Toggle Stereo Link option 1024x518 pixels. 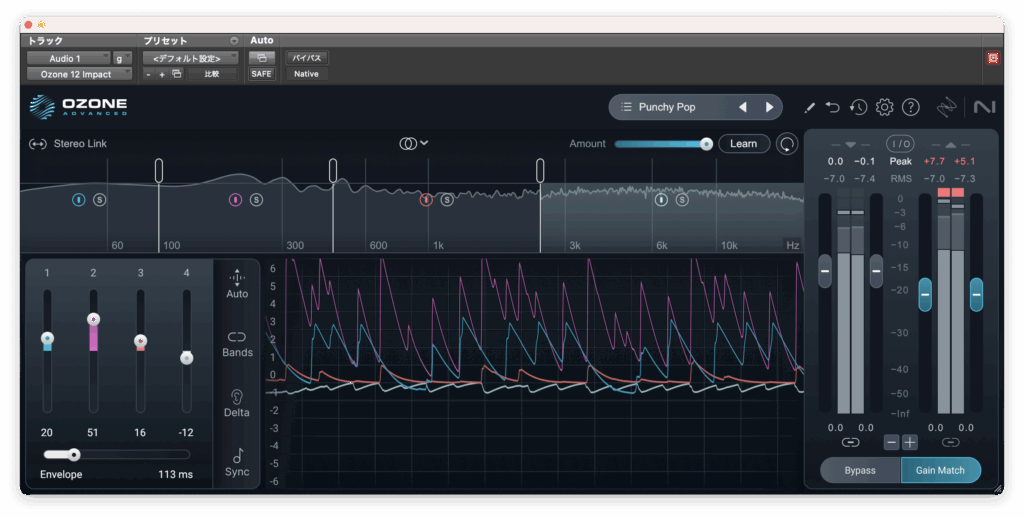pos(68,144)
